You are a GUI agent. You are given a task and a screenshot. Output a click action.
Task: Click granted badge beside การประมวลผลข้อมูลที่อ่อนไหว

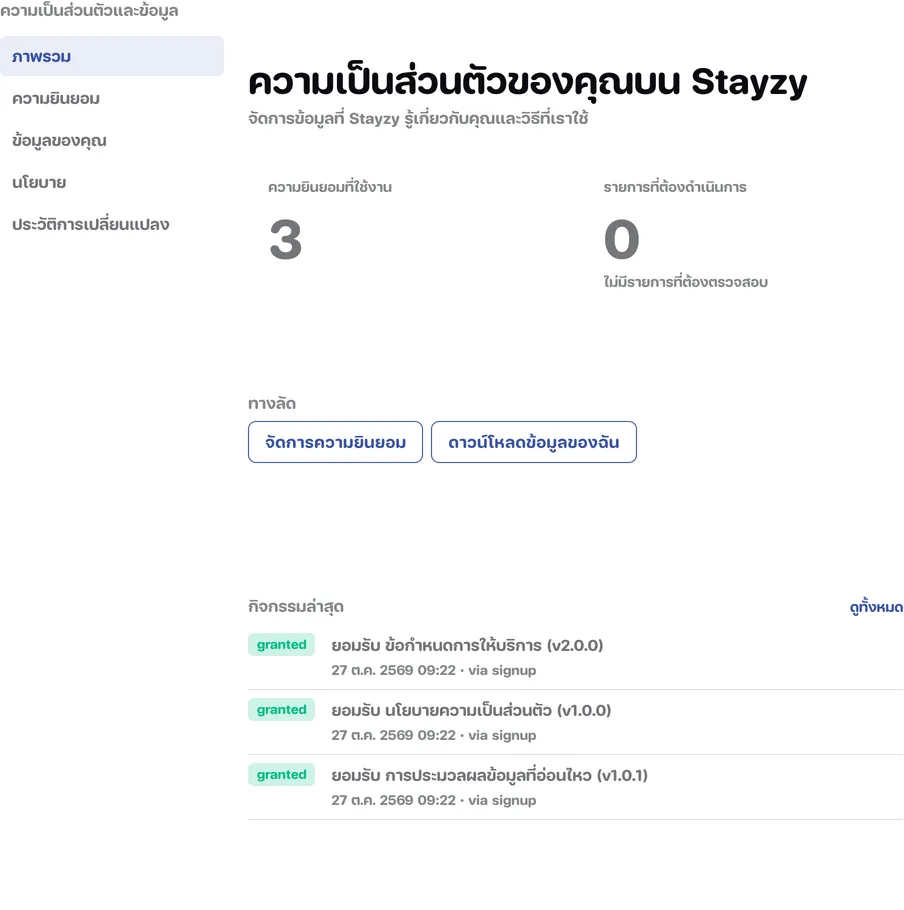[x=281, y=775]
